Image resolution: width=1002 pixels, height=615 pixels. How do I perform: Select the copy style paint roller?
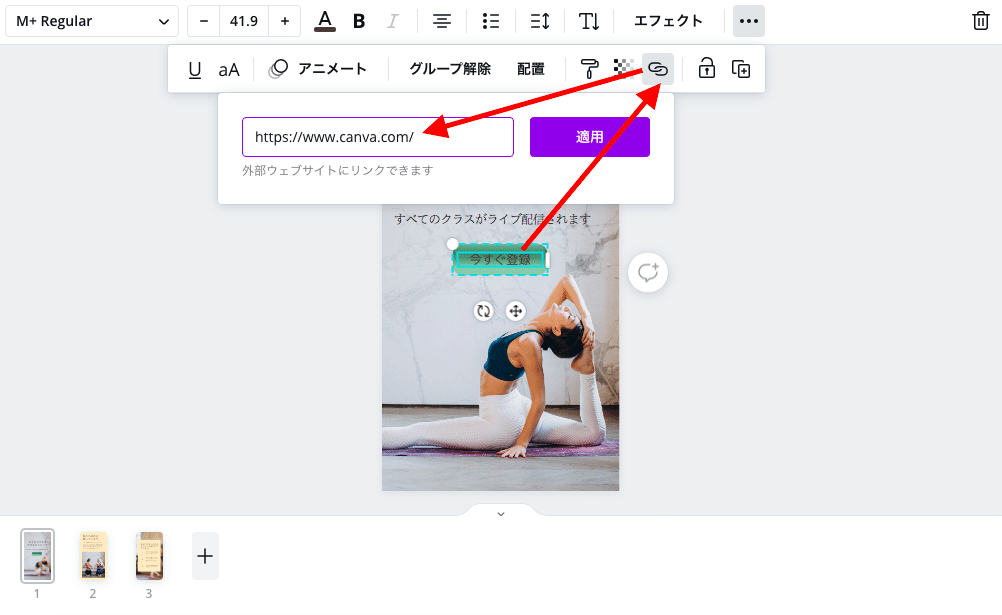pos(589,69)
